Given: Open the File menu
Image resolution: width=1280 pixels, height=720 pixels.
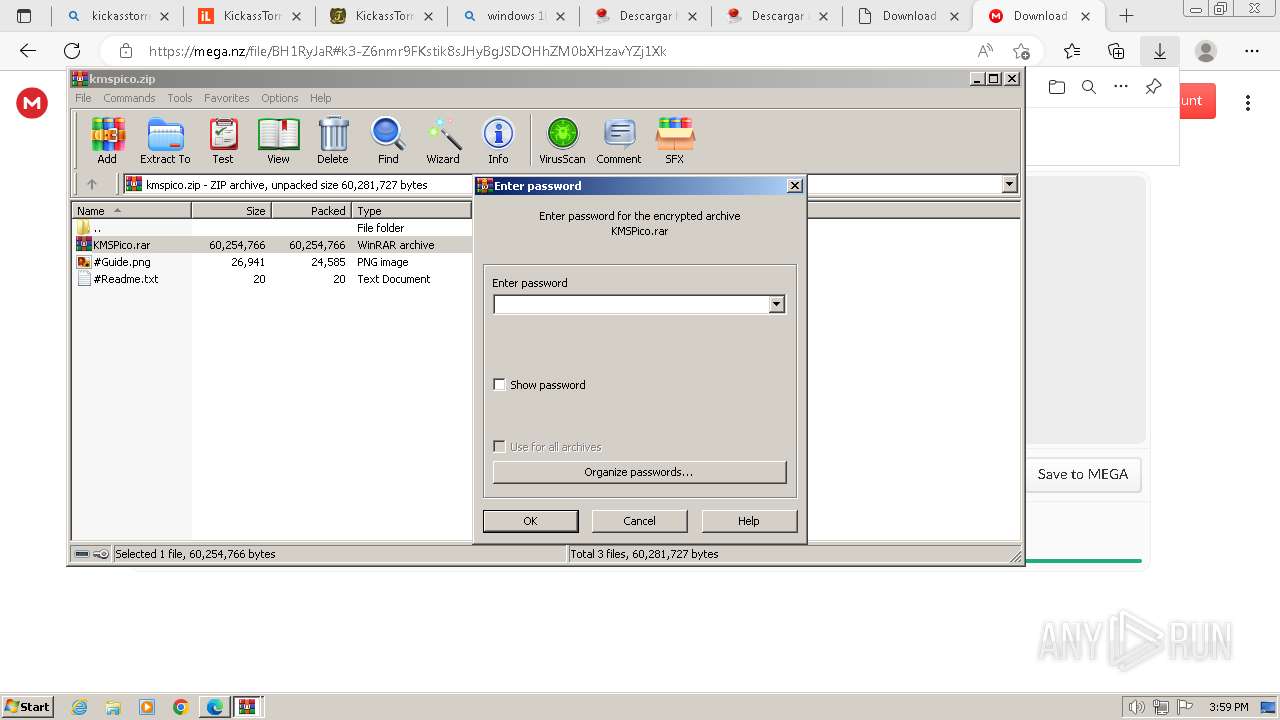Looking at the screenshot, I should point(83,98).
